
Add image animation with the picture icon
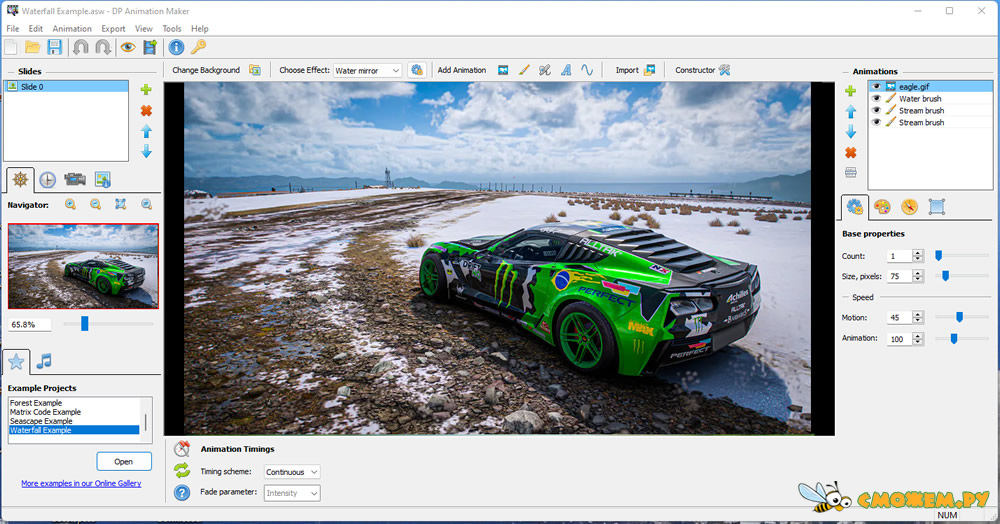[503, 70]
